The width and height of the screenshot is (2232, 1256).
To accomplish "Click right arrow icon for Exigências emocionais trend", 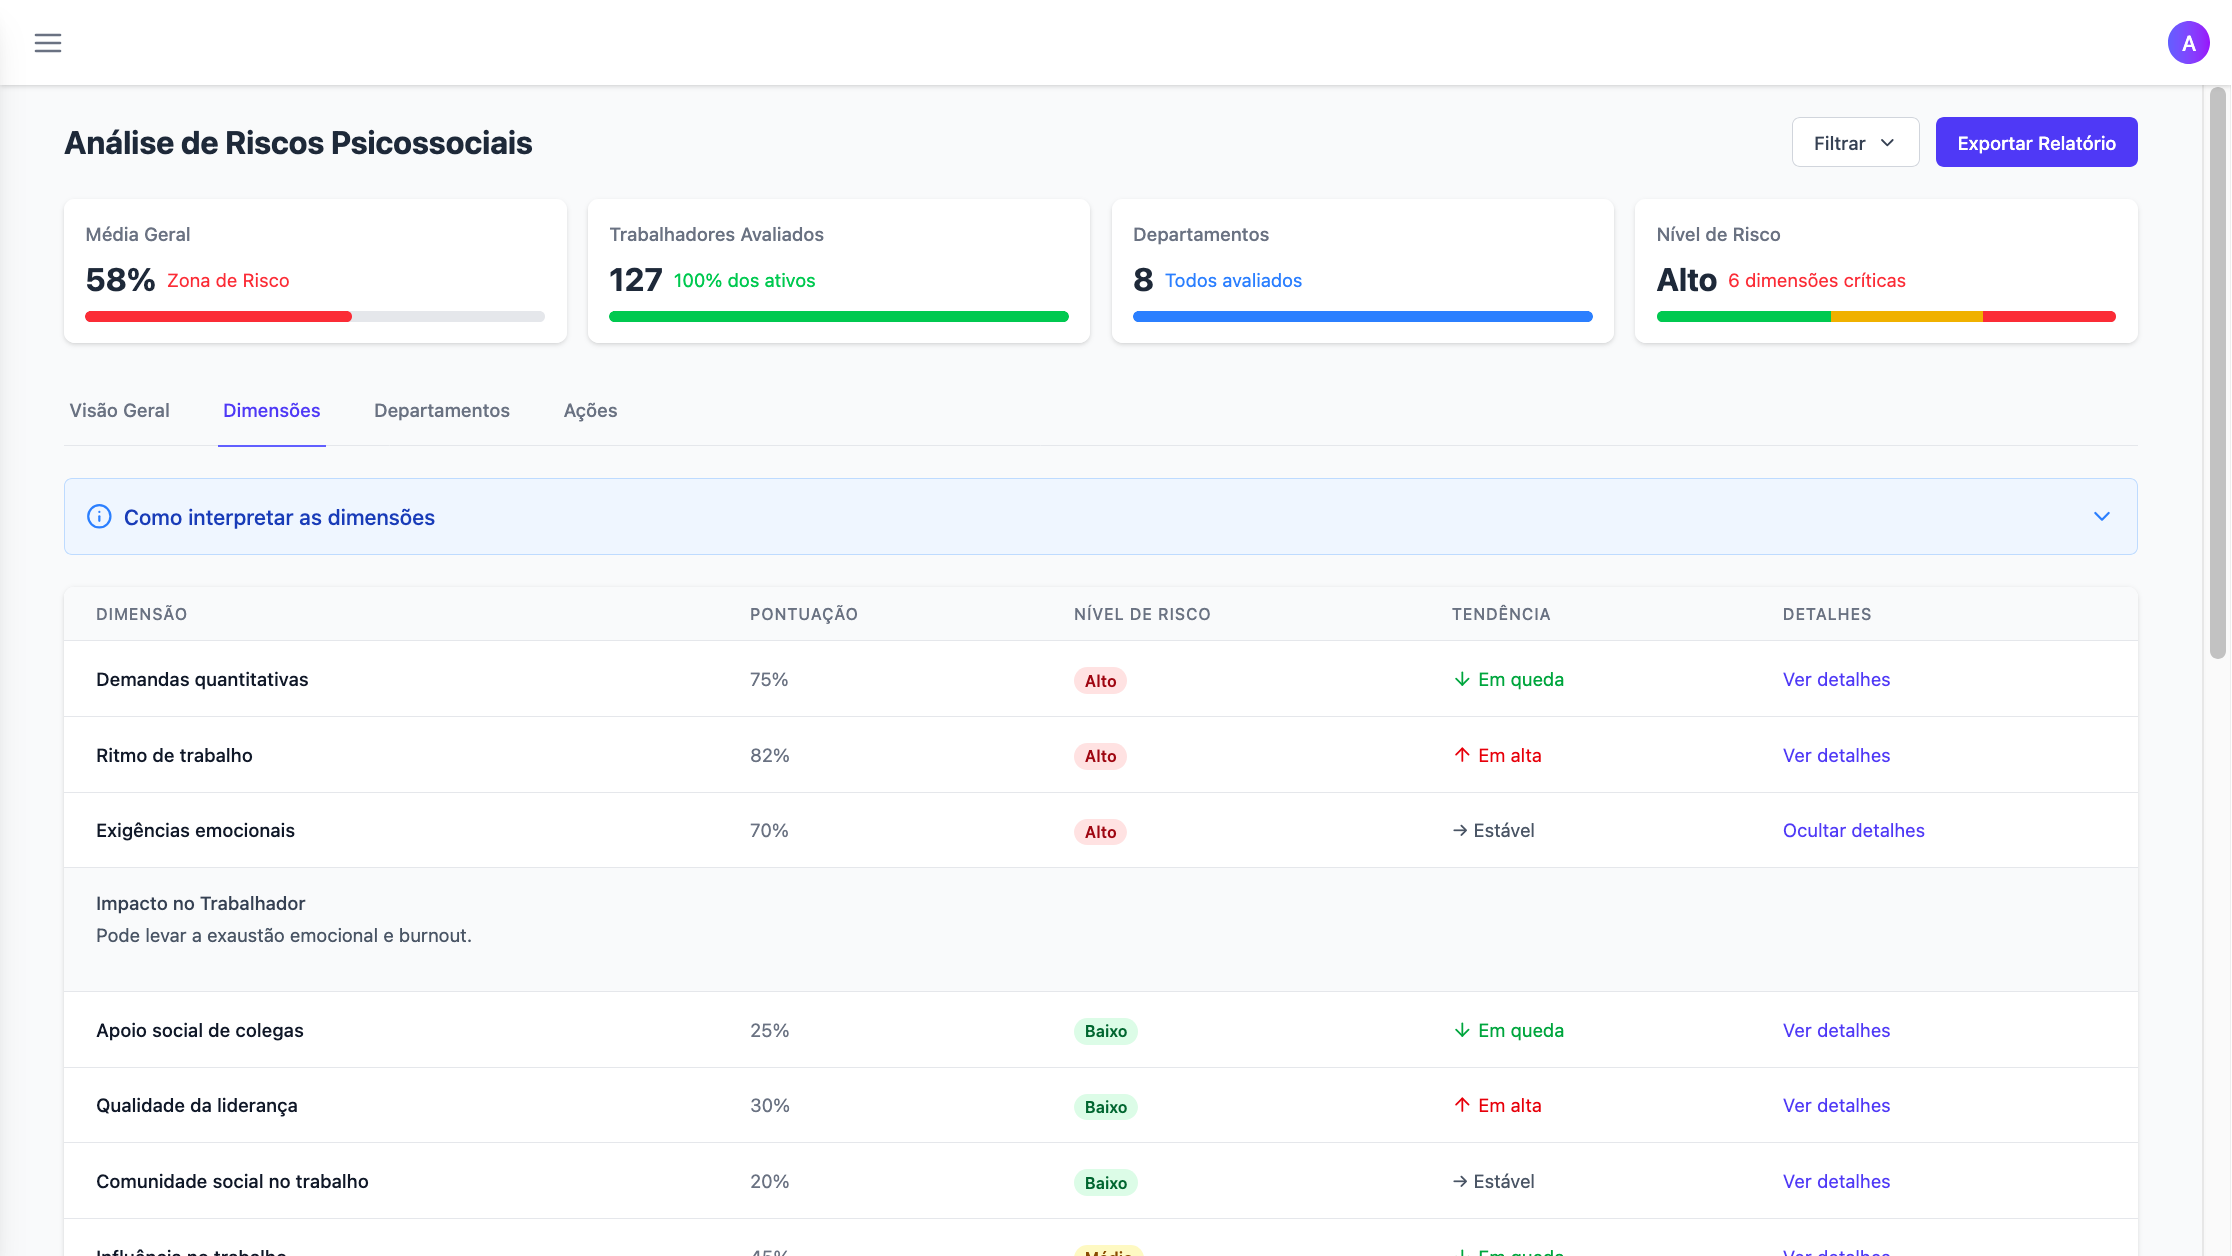I will 1460,831.
